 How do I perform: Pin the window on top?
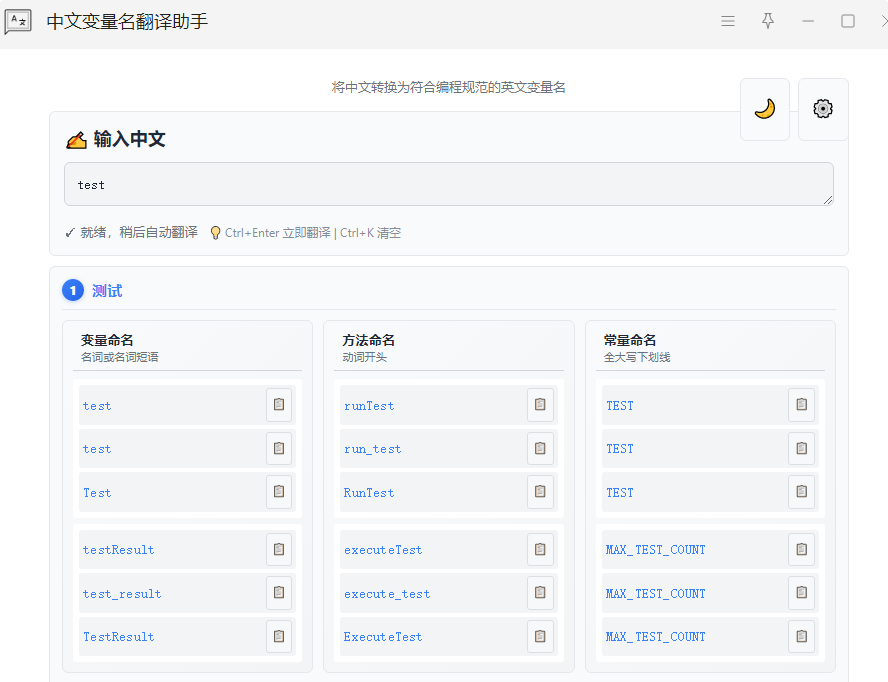click(768, 21)
